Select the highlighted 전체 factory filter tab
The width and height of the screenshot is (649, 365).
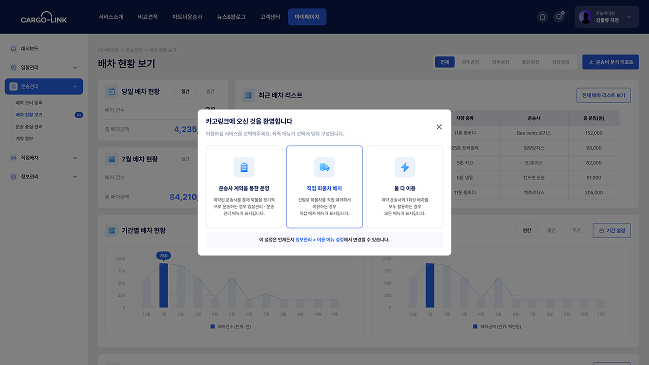tap(445, 62)
